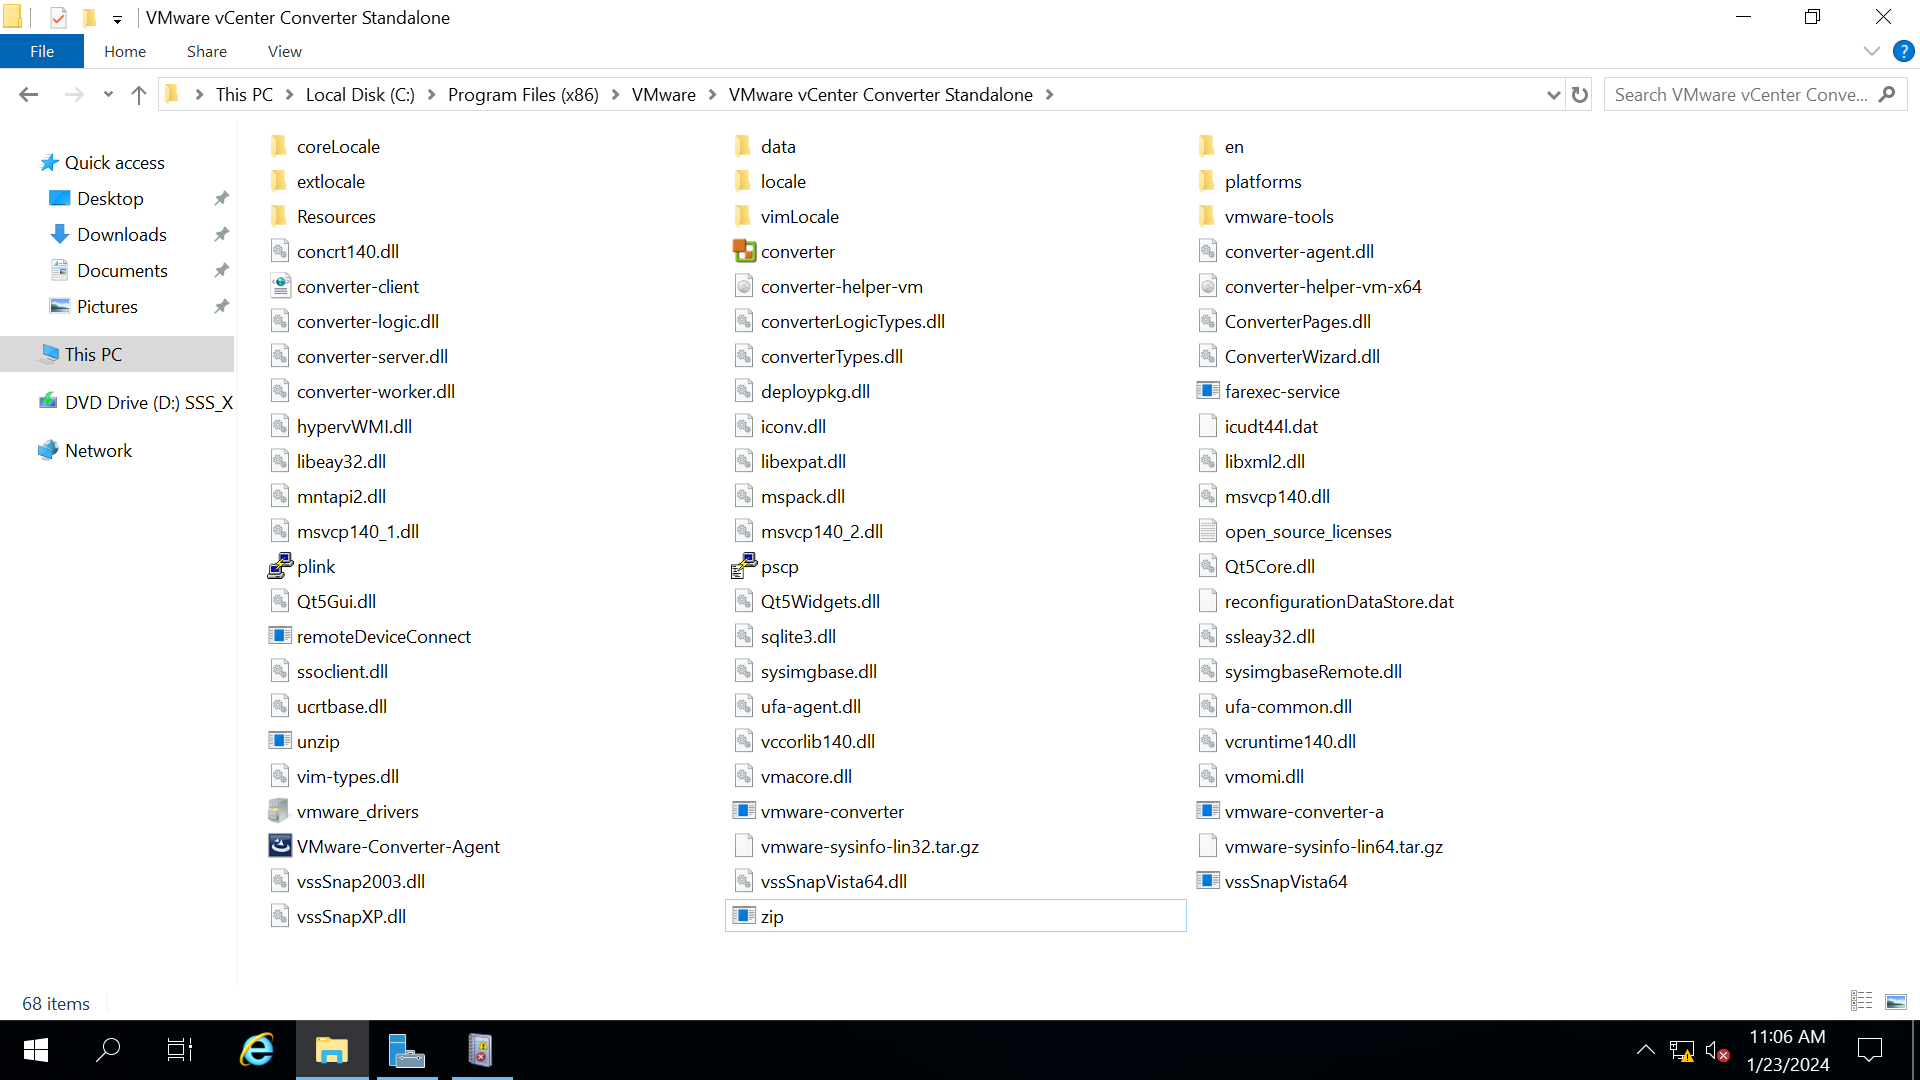Click the Search VMware vCenter Converter field
Image resolution: width=1920 pixels, height=1080 pixels.
point(1740,95)
